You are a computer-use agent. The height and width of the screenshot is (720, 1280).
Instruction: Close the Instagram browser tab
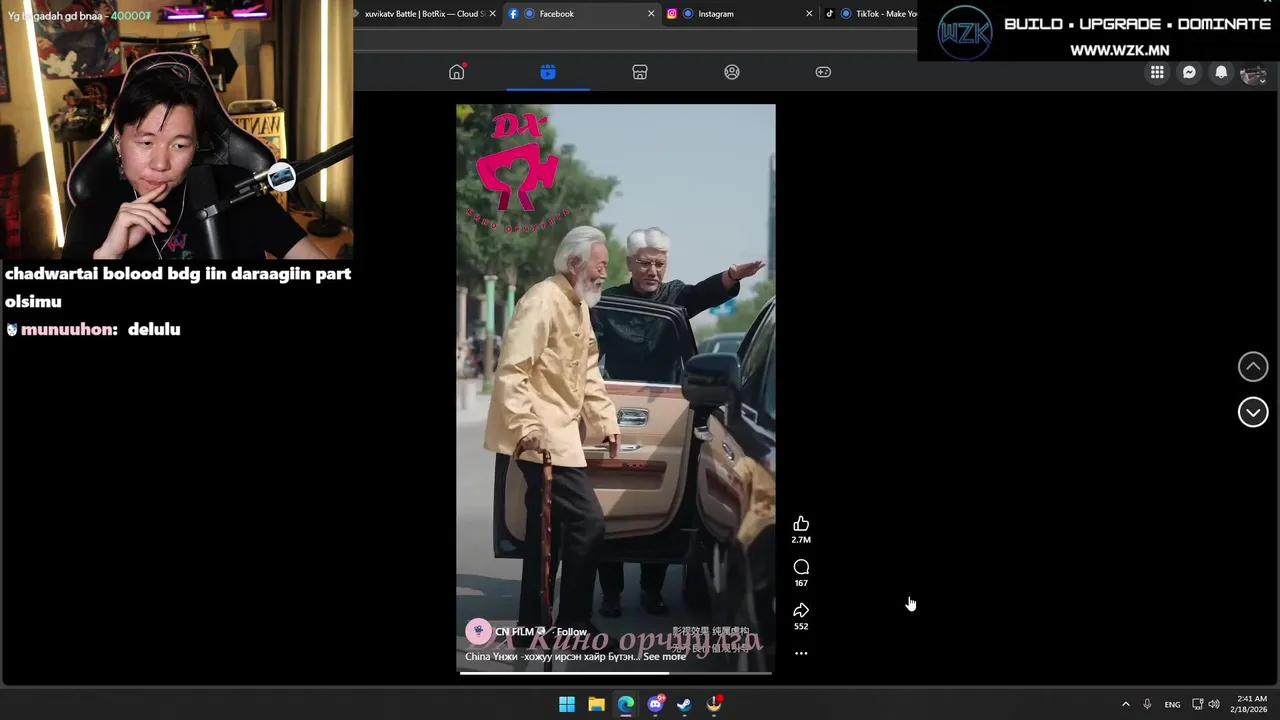[809, 14]
